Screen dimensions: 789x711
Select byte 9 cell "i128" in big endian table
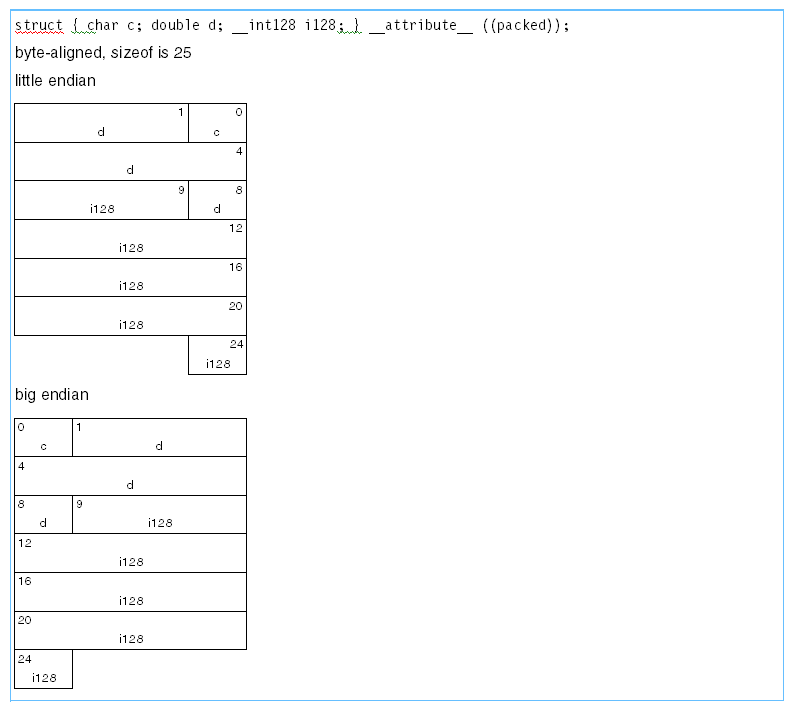click(159, 514)
